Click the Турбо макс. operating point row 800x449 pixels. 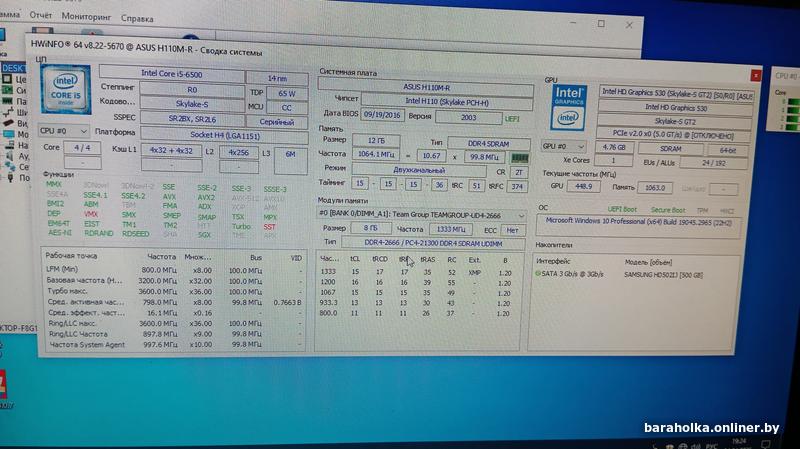point(173,291)
